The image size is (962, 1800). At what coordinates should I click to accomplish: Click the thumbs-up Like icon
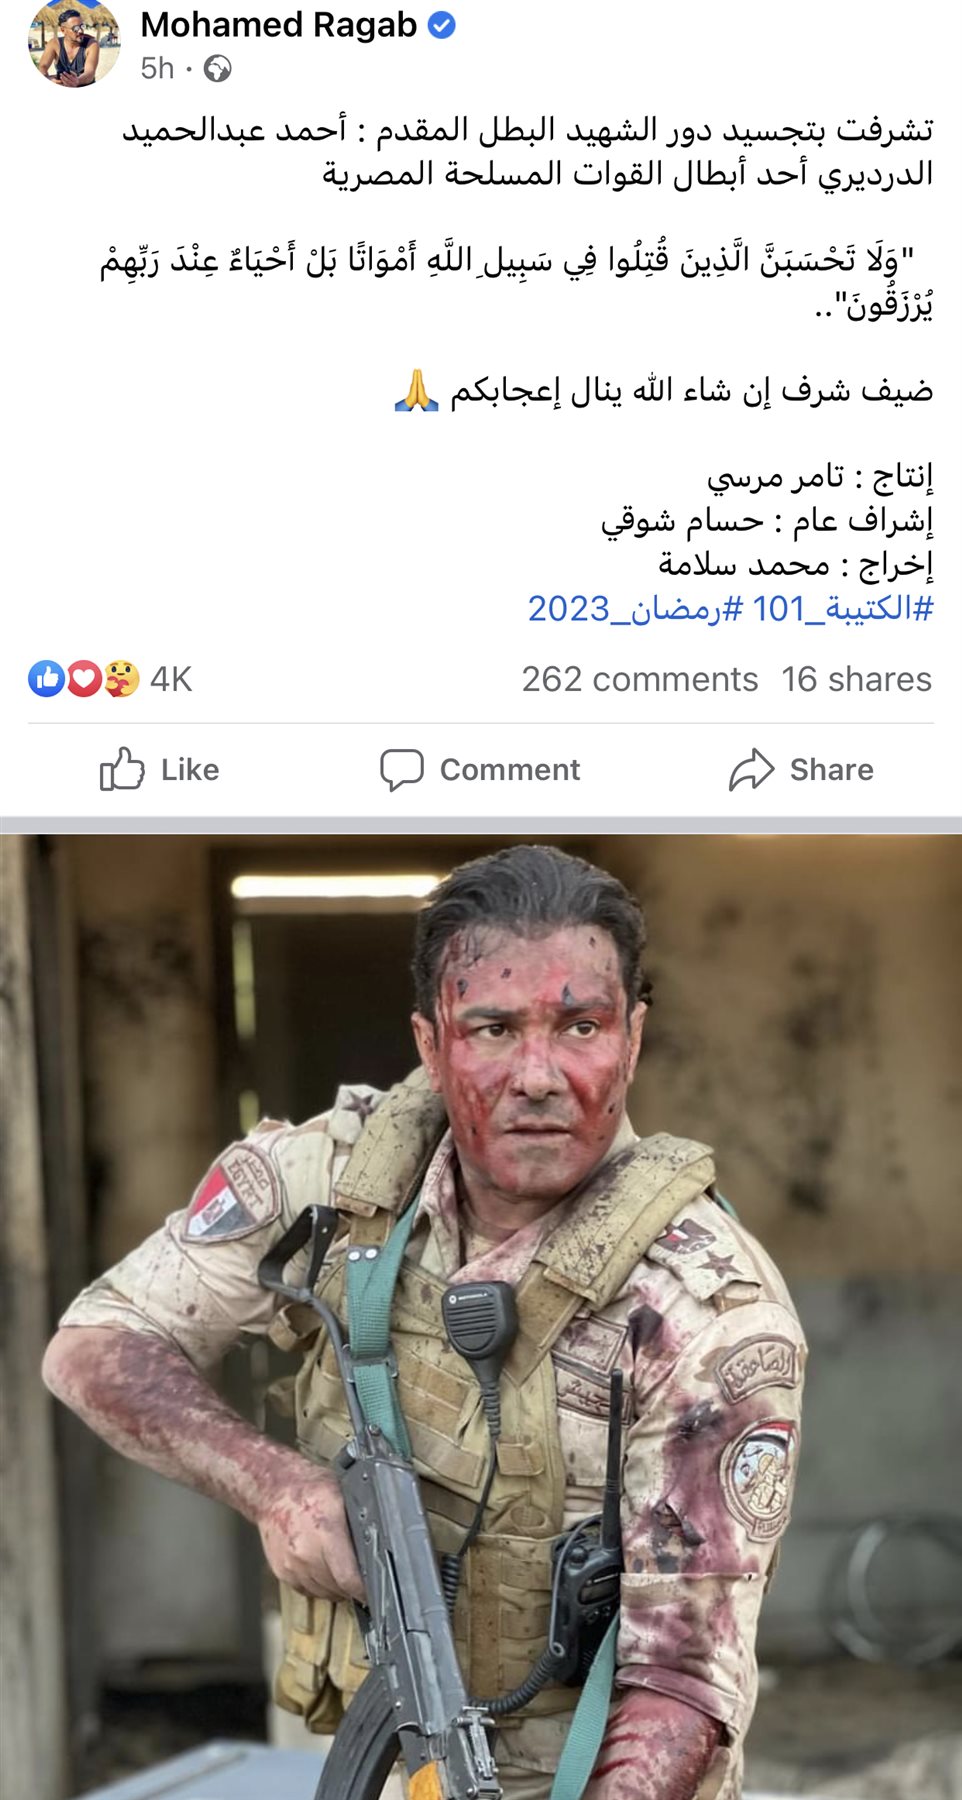point(122,769)
